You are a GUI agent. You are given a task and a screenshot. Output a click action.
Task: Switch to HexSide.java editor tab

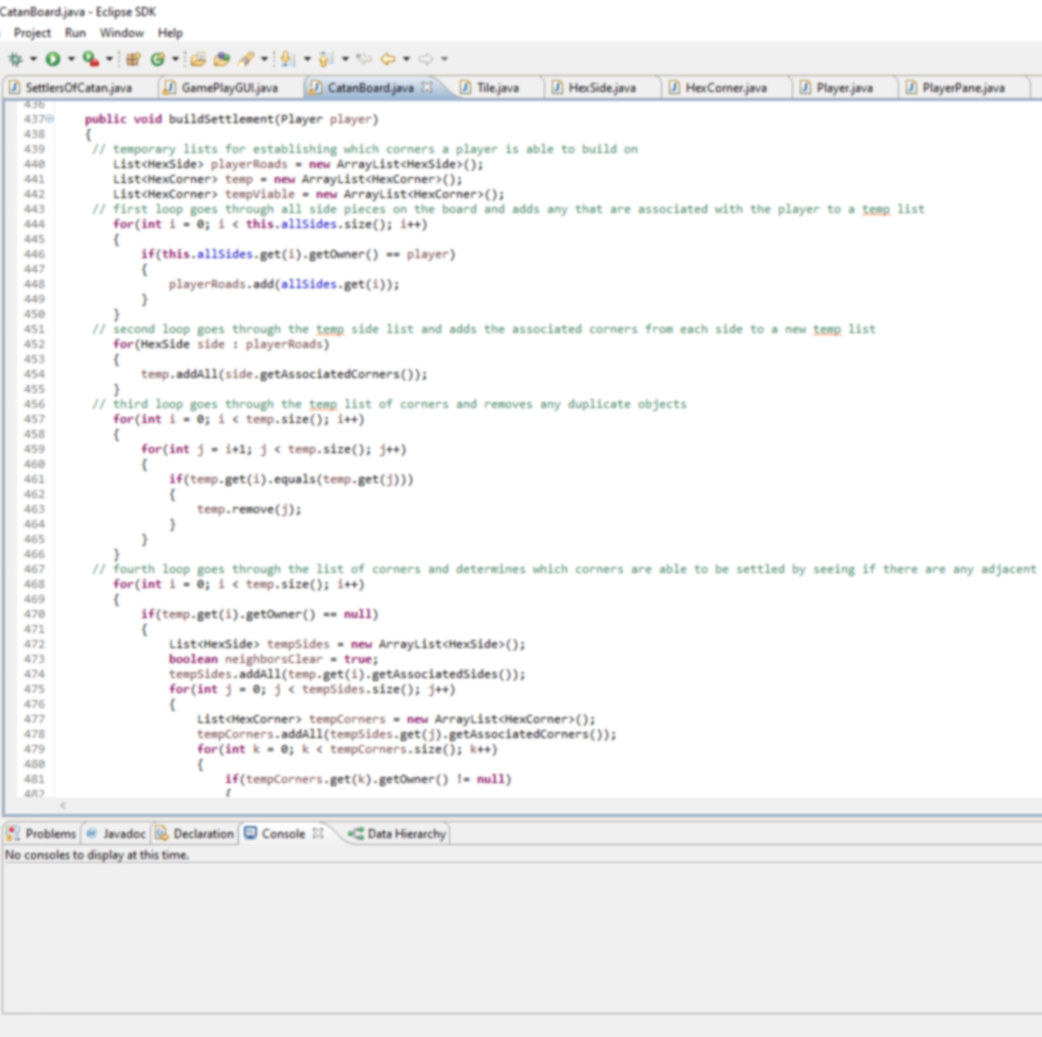(x=602, y=88)
